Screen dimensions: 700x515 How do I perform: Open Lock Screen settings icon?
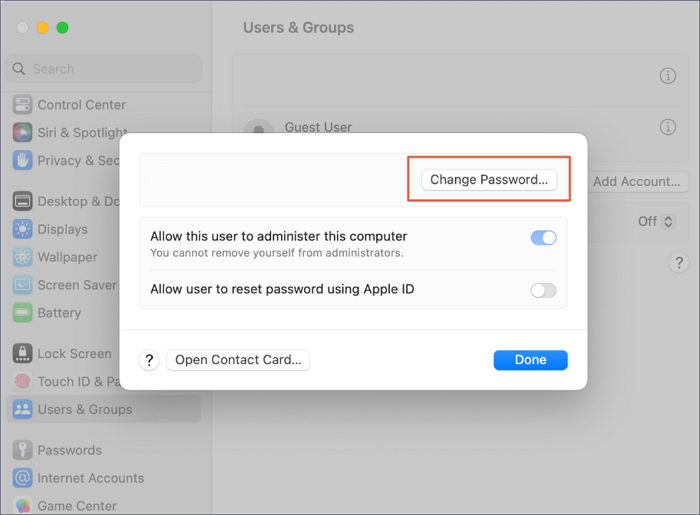(22, 353)
